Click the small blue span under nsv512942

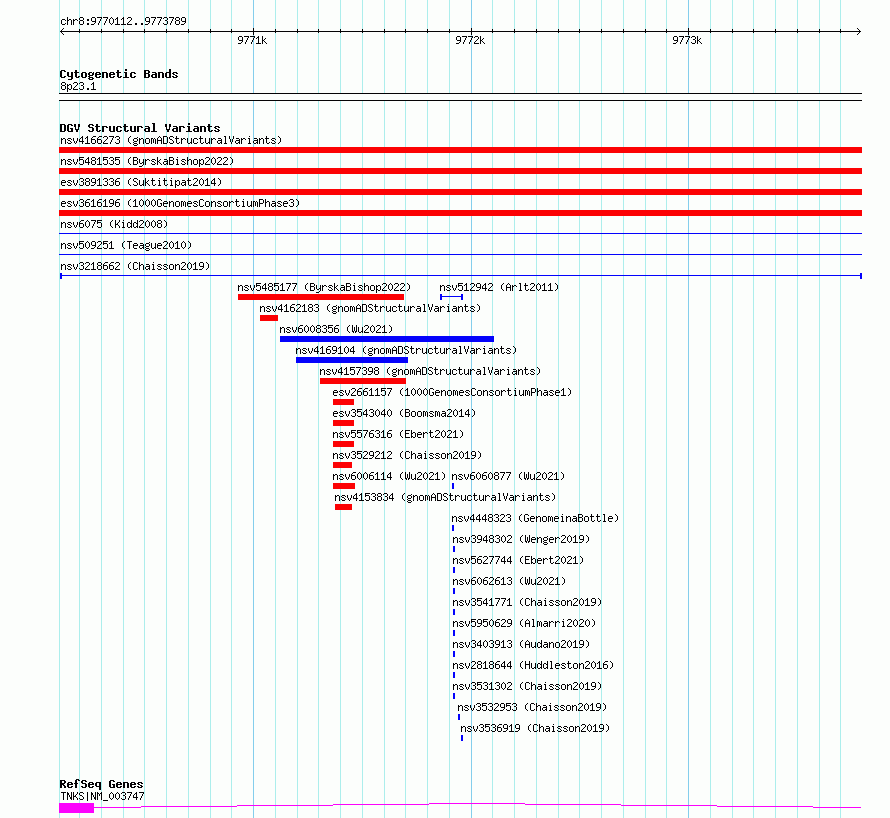point(451,297)
